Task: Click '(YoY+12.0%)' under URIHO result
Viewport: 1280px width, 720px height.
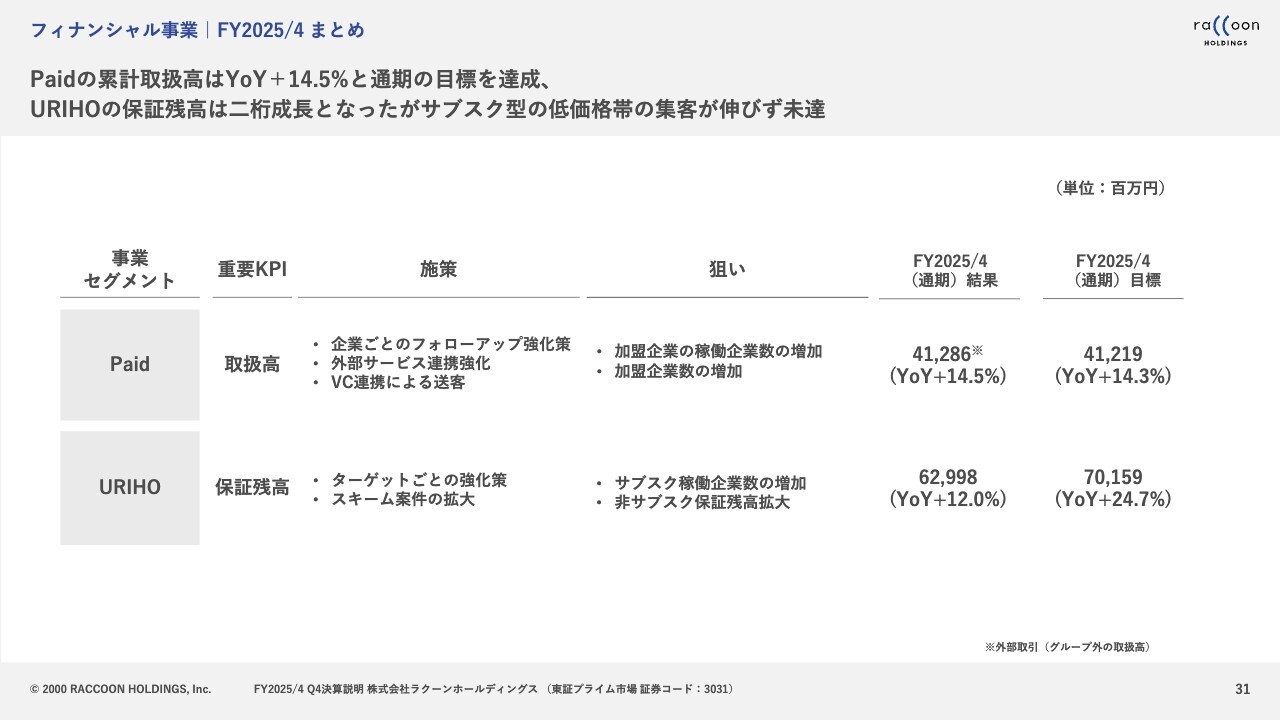Action: (x=948, y=500)
